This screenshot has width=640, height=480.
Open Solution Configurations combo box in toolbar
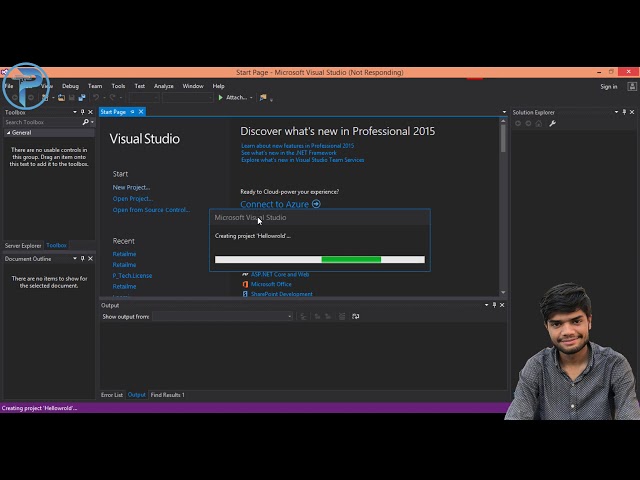144,98
